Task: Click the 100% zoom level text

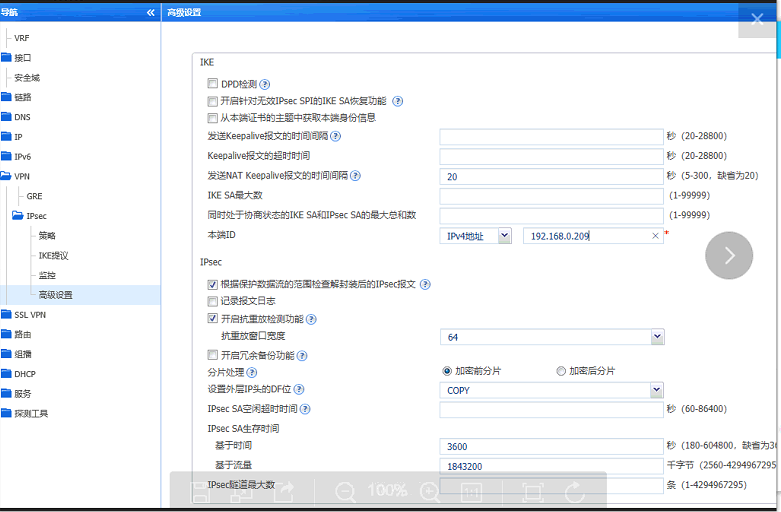Action: click(387, 490)
